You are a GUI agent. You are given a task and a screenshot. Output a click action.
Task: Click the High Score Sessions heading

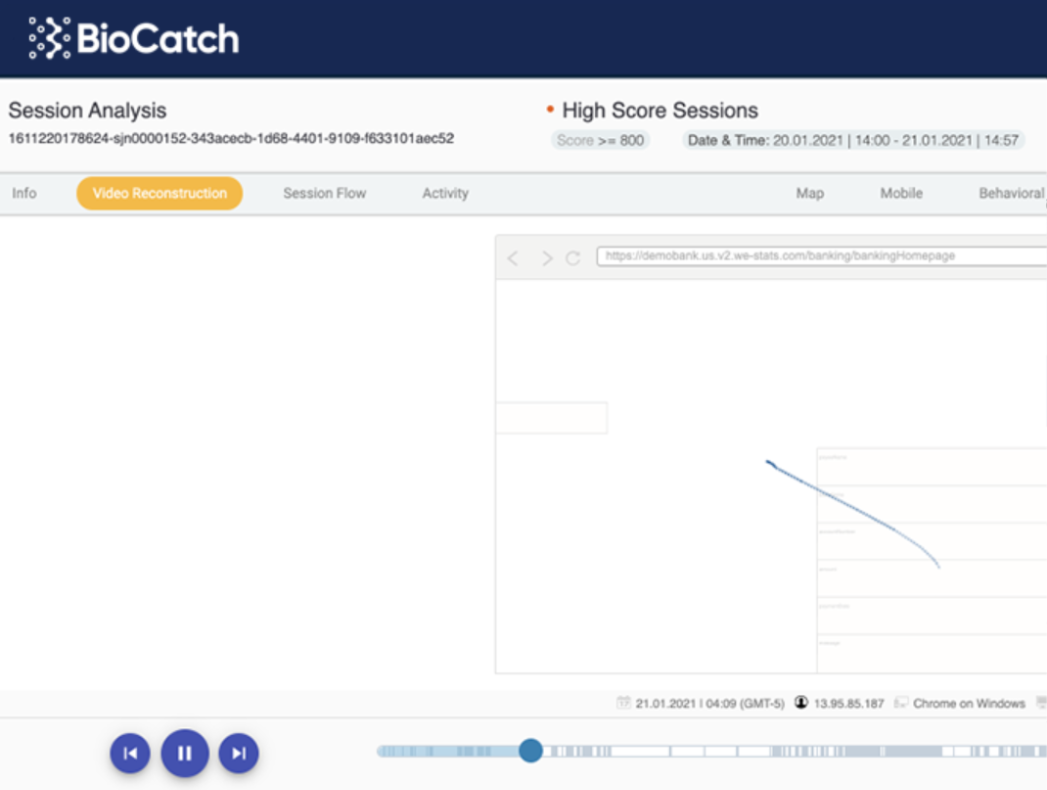pyautogui.click(x=660, y=110)
